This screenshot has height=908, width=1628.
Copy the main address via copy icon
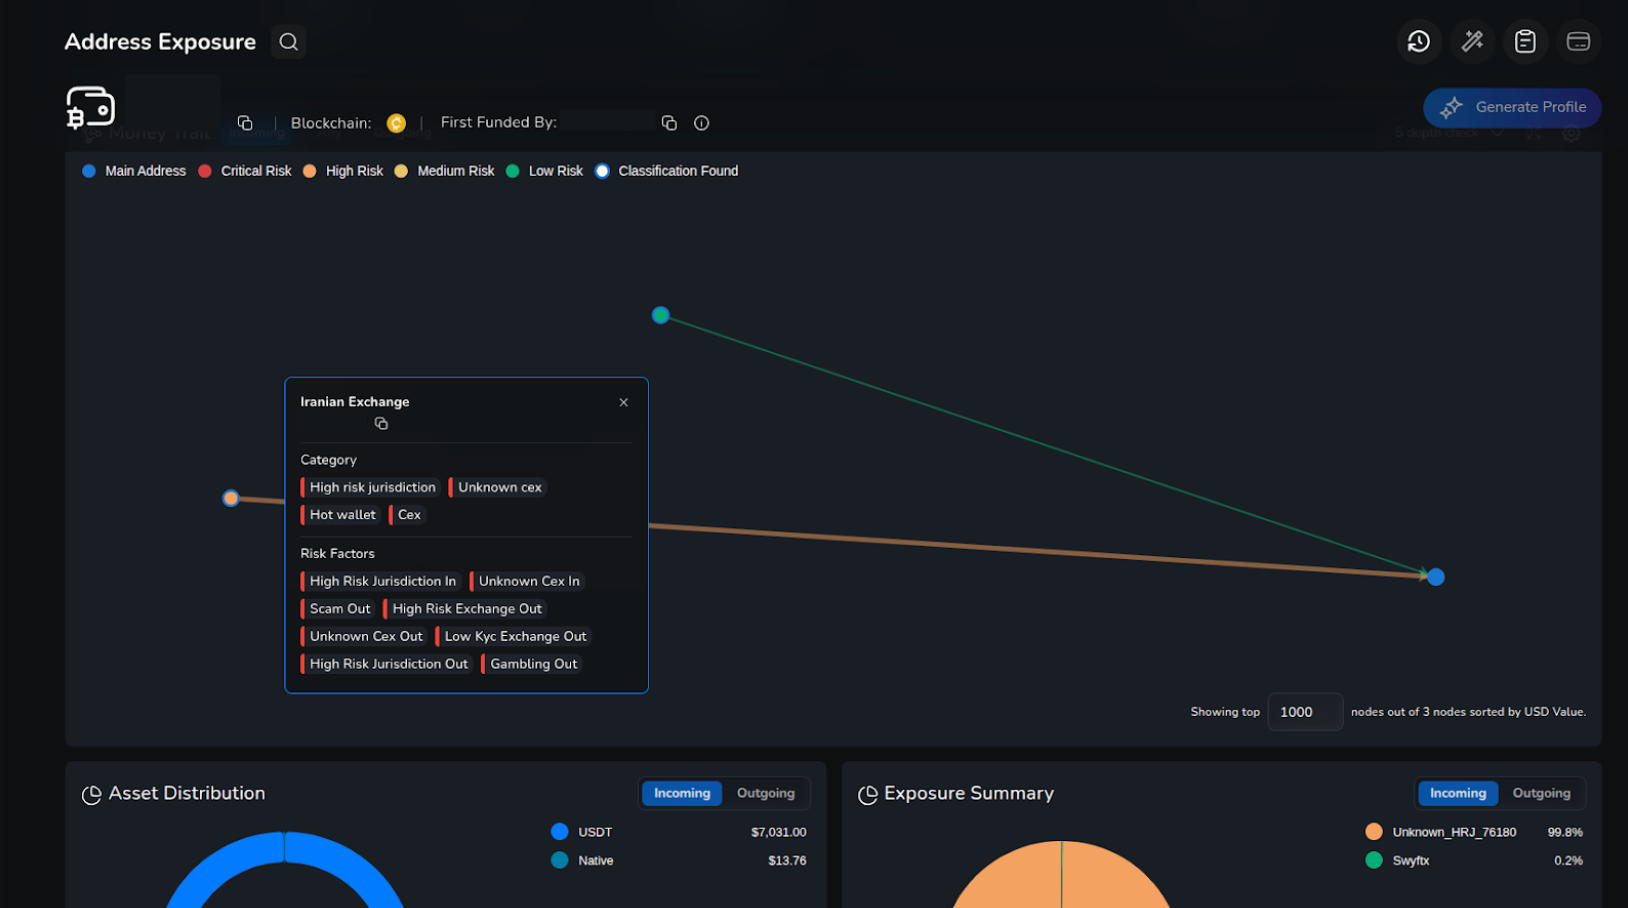coord(245,123)
